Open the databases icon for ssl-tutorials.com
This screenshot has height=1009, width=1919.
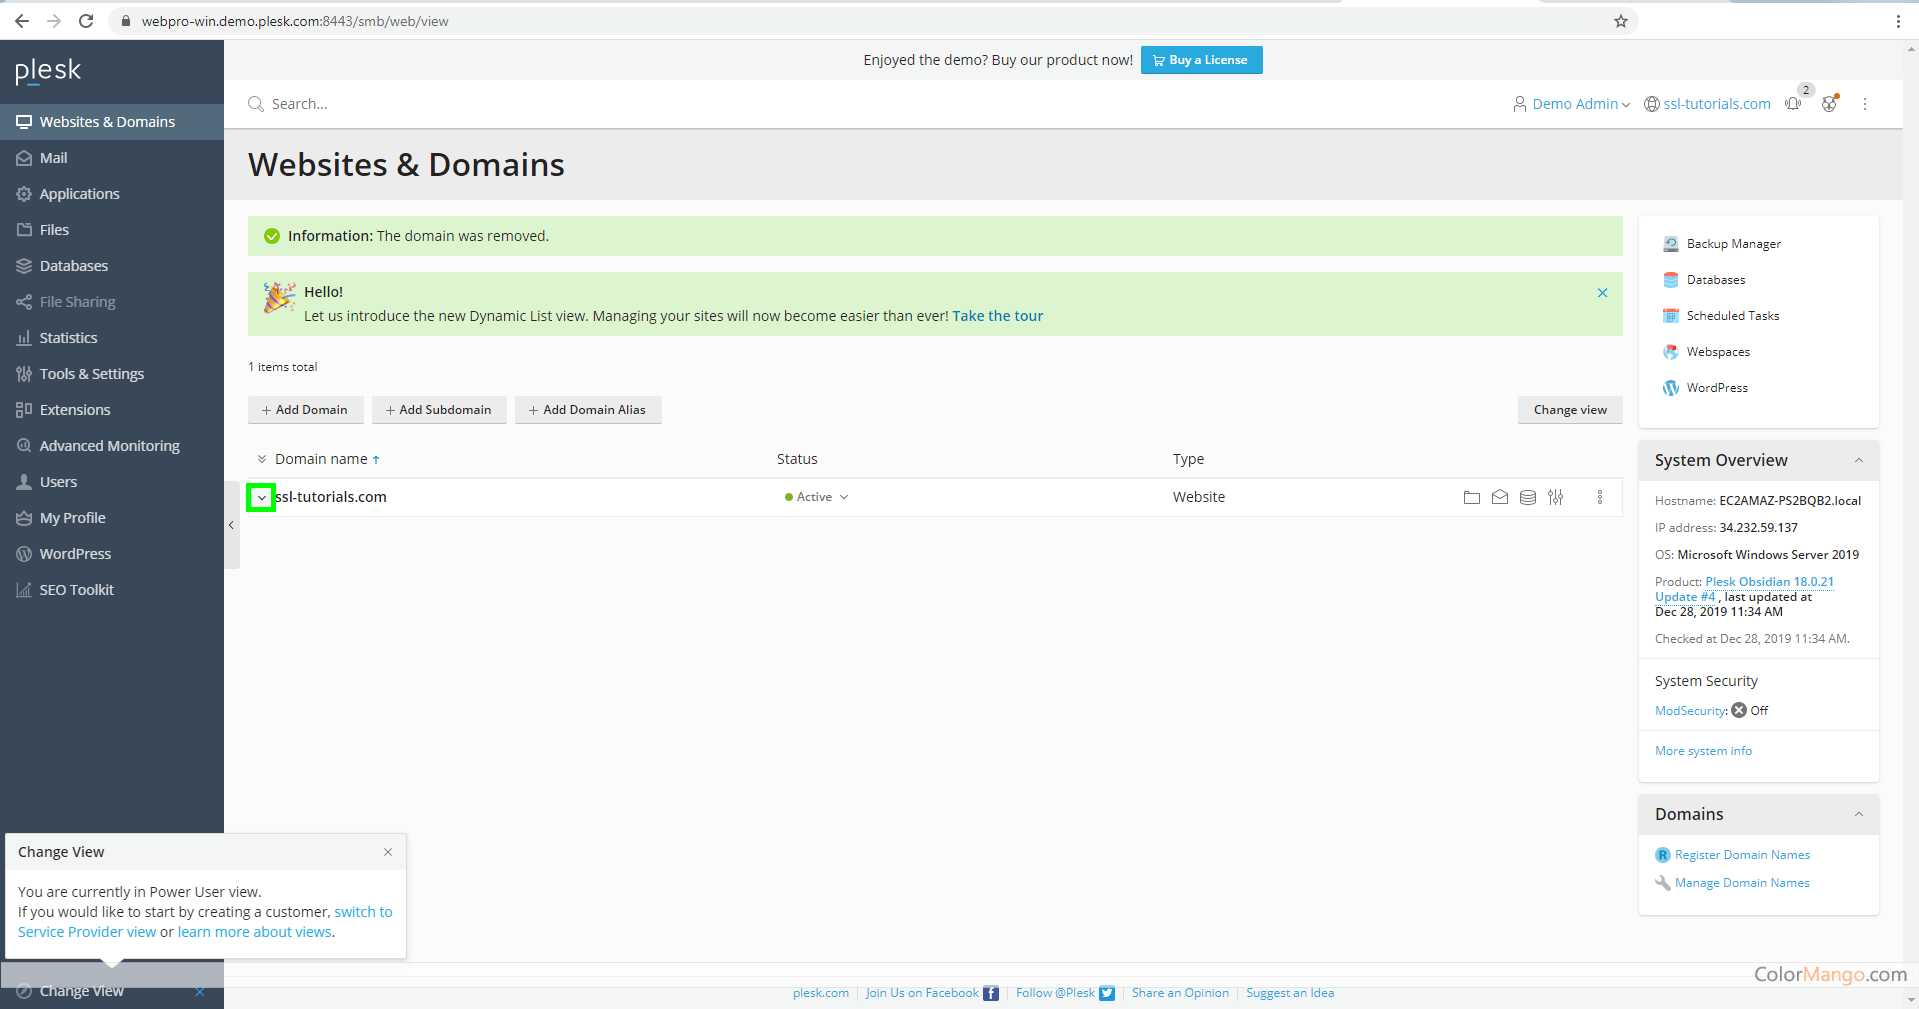point(1527,497)
